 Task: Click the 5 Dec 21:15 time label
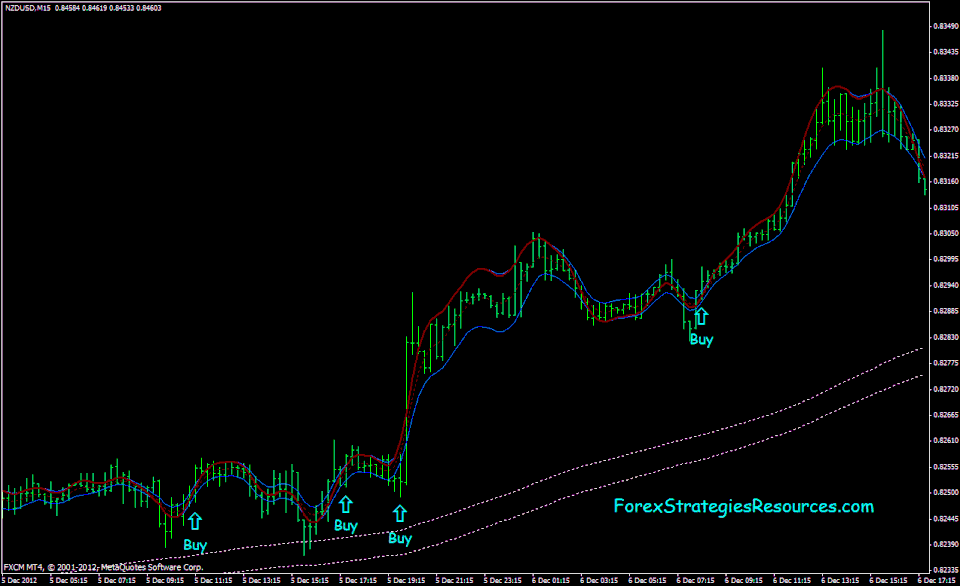pos(455,580)
